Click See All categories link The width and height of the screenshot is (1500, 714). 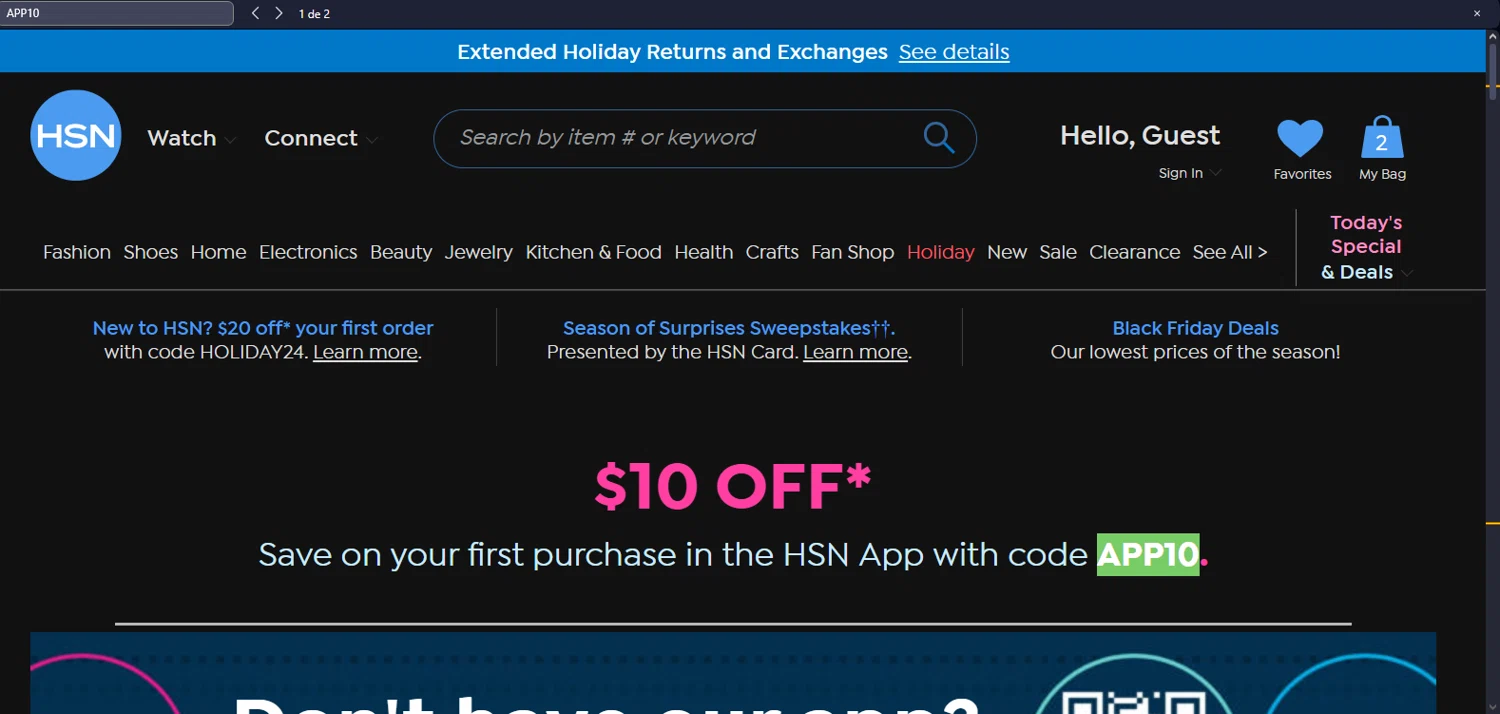[1229, 253]
